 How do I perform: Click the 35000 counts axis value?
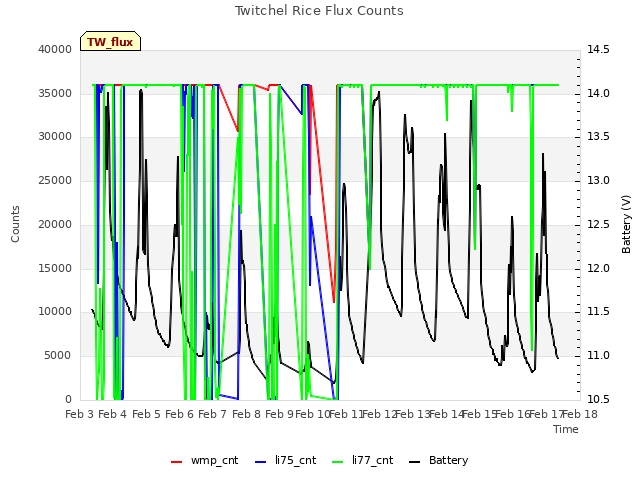pos(55,93)
